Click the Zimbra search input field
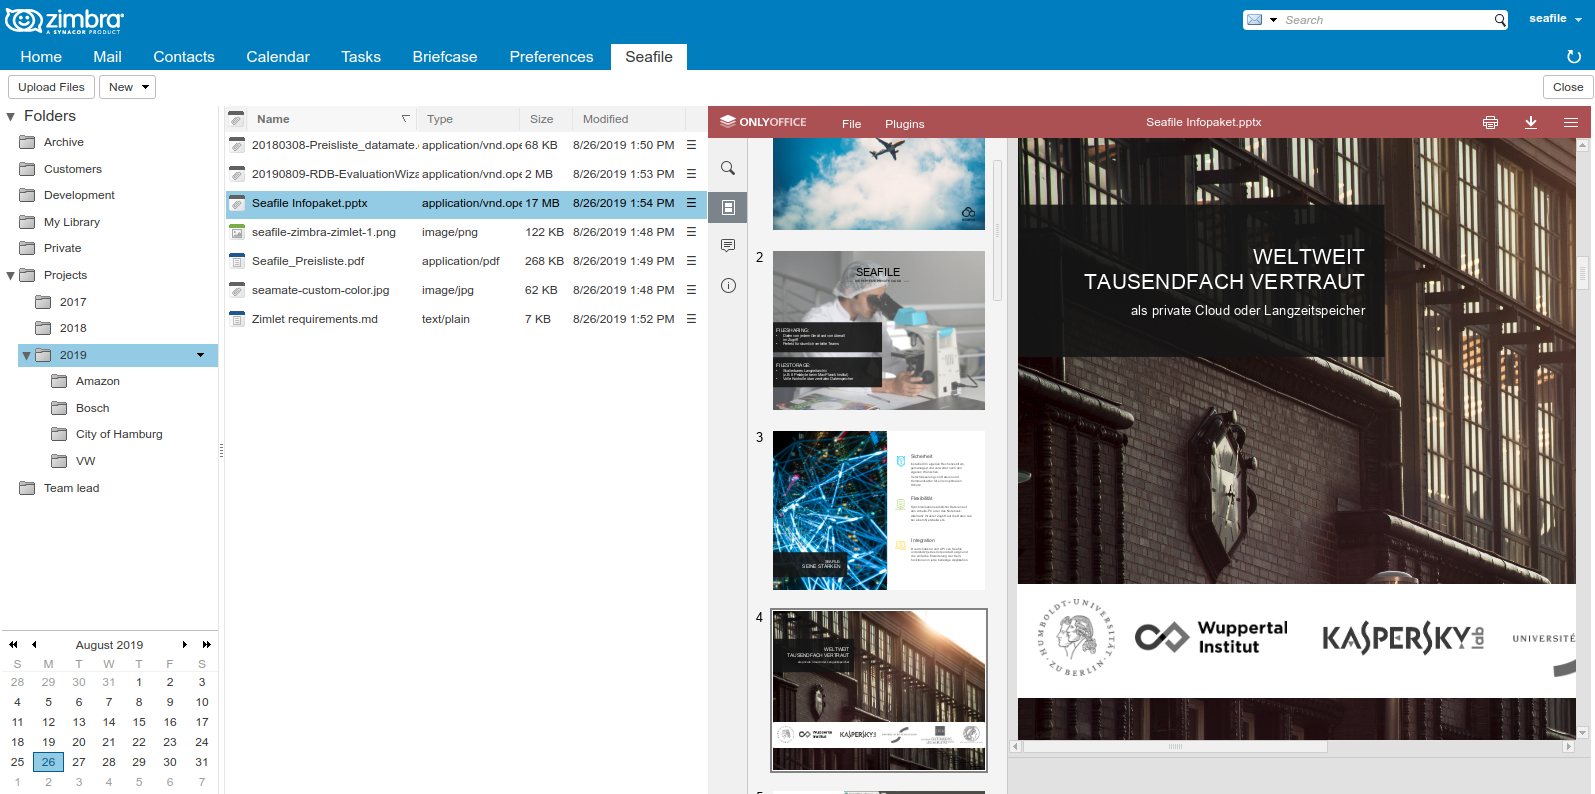This screenshot has height=794, width=1595. click(x=1386, y=20)
